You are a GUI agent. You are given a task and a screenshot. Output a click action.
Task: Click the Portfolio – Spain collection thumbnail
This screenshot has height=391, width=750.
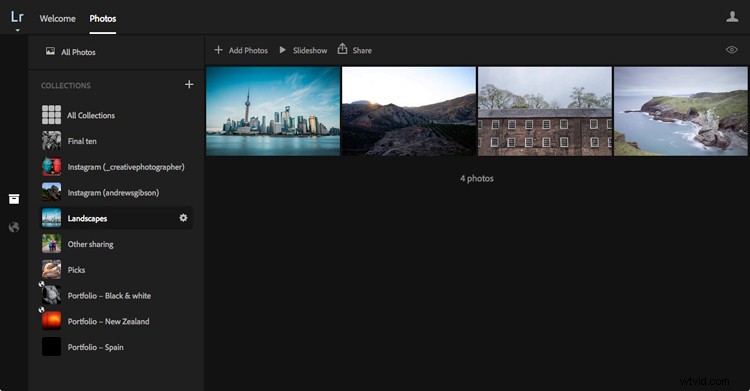click(51, 347)
